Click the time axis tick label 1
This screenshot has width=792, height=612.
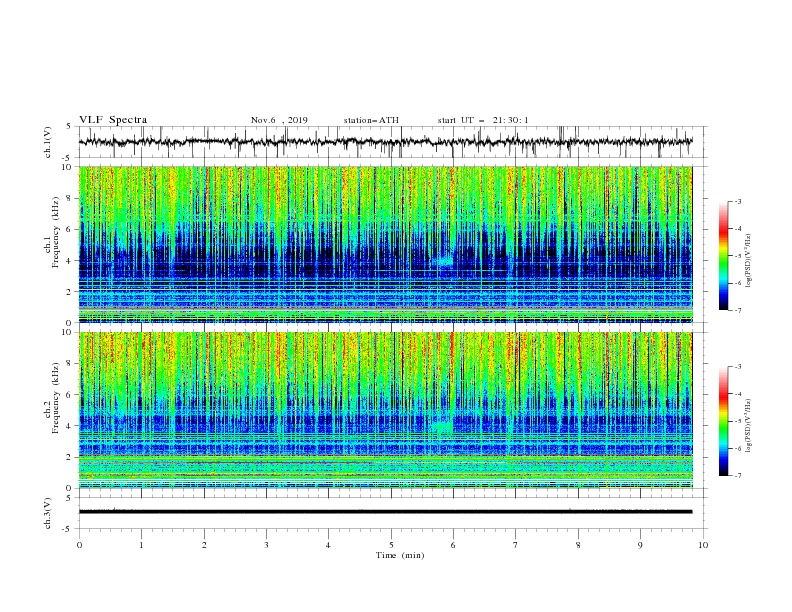coord(141,545)
